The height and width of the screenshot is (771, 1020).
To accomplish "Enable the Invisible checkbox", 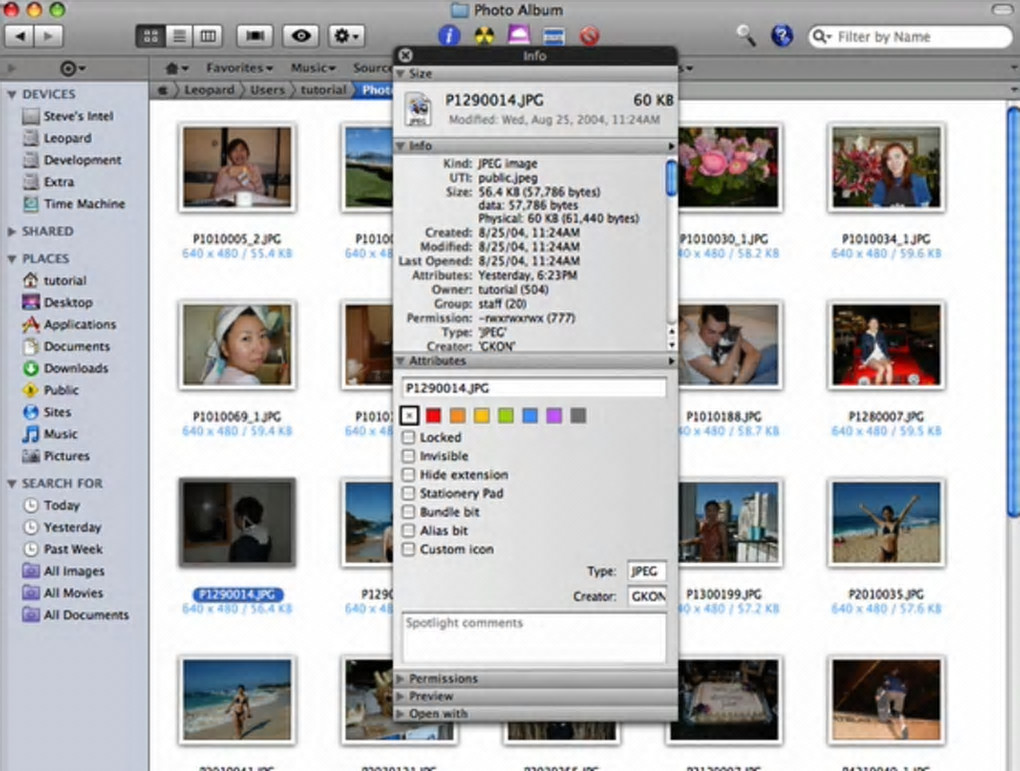I will pos(409,455).
